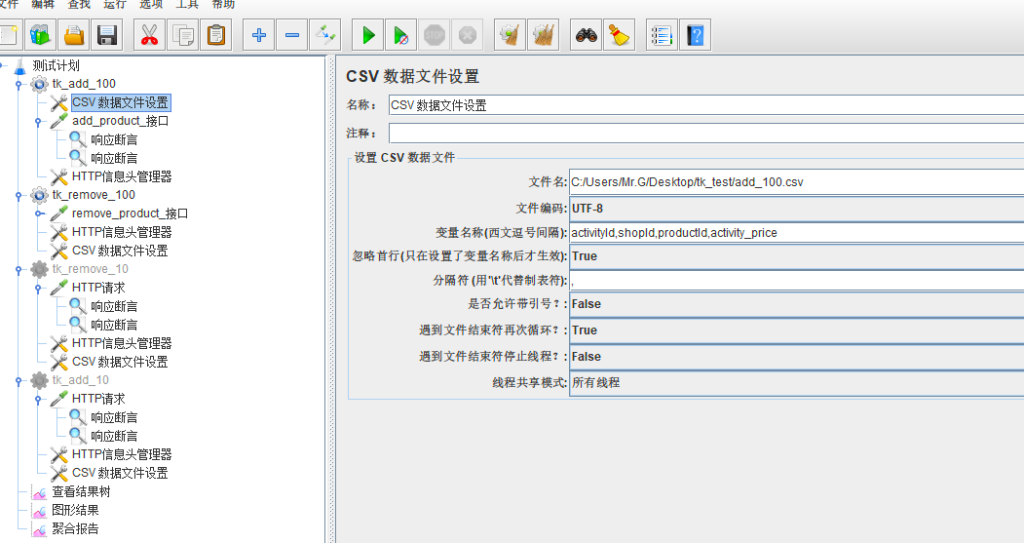Open the 帮助 menu
This screenshot has width=1024, height=543.
pyautogui.click(x=223, y=5)
